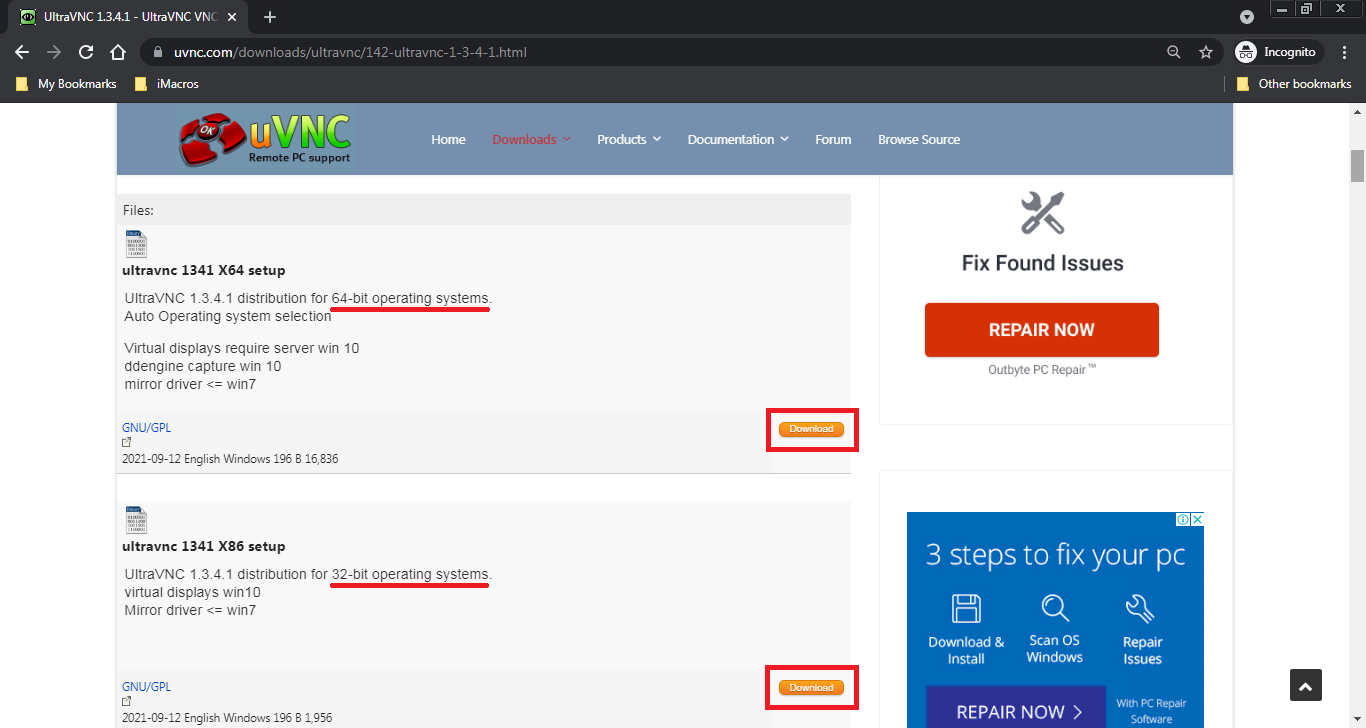This screenshot has width=1366, height=728.
Task: Click the REPAIR NOW red ad button
Action: [1041, 330]
